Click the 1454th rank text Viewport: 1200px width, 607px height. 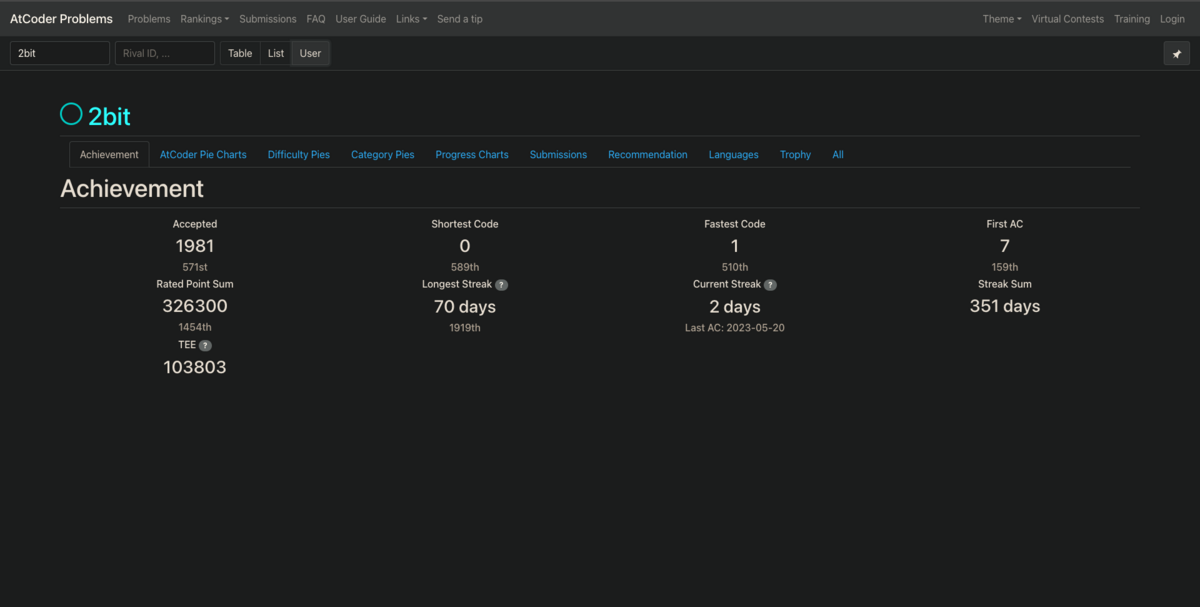click(195, 327)
